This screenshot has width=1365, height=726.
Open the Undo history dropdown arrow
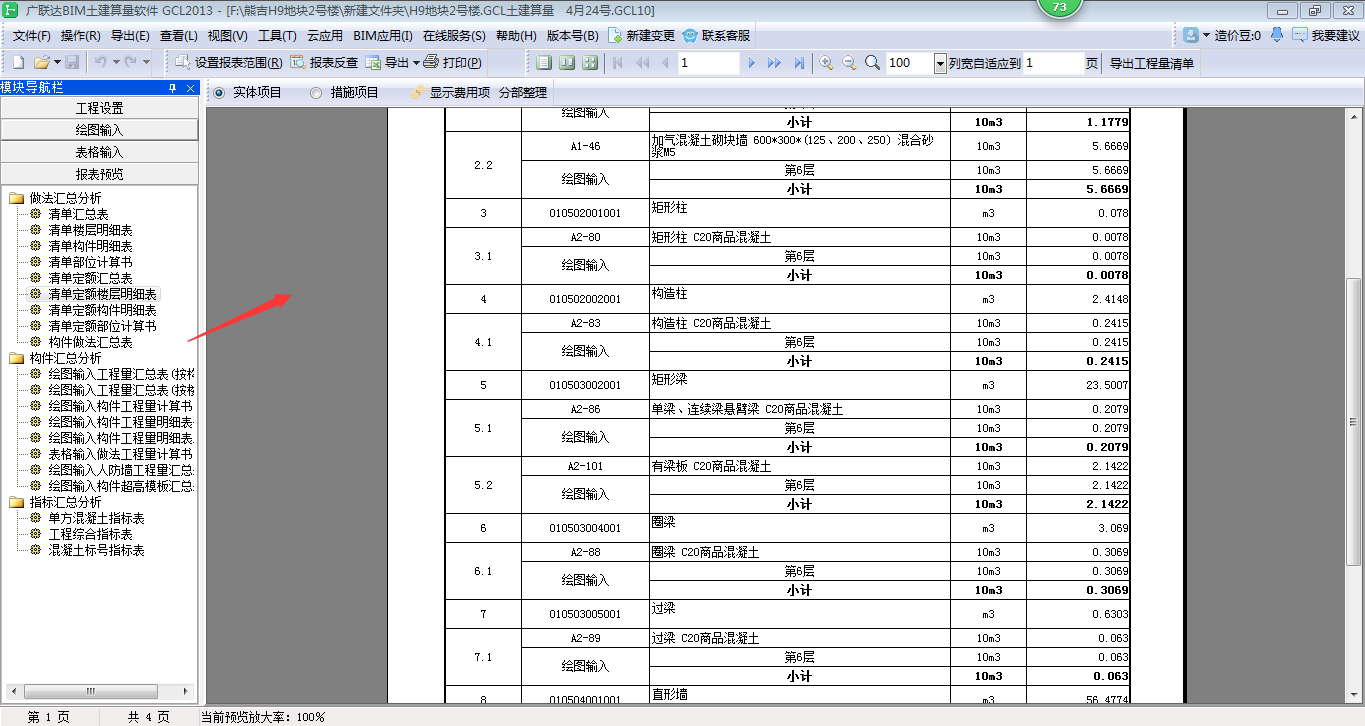pyautogui.click(x=115, y=62)
